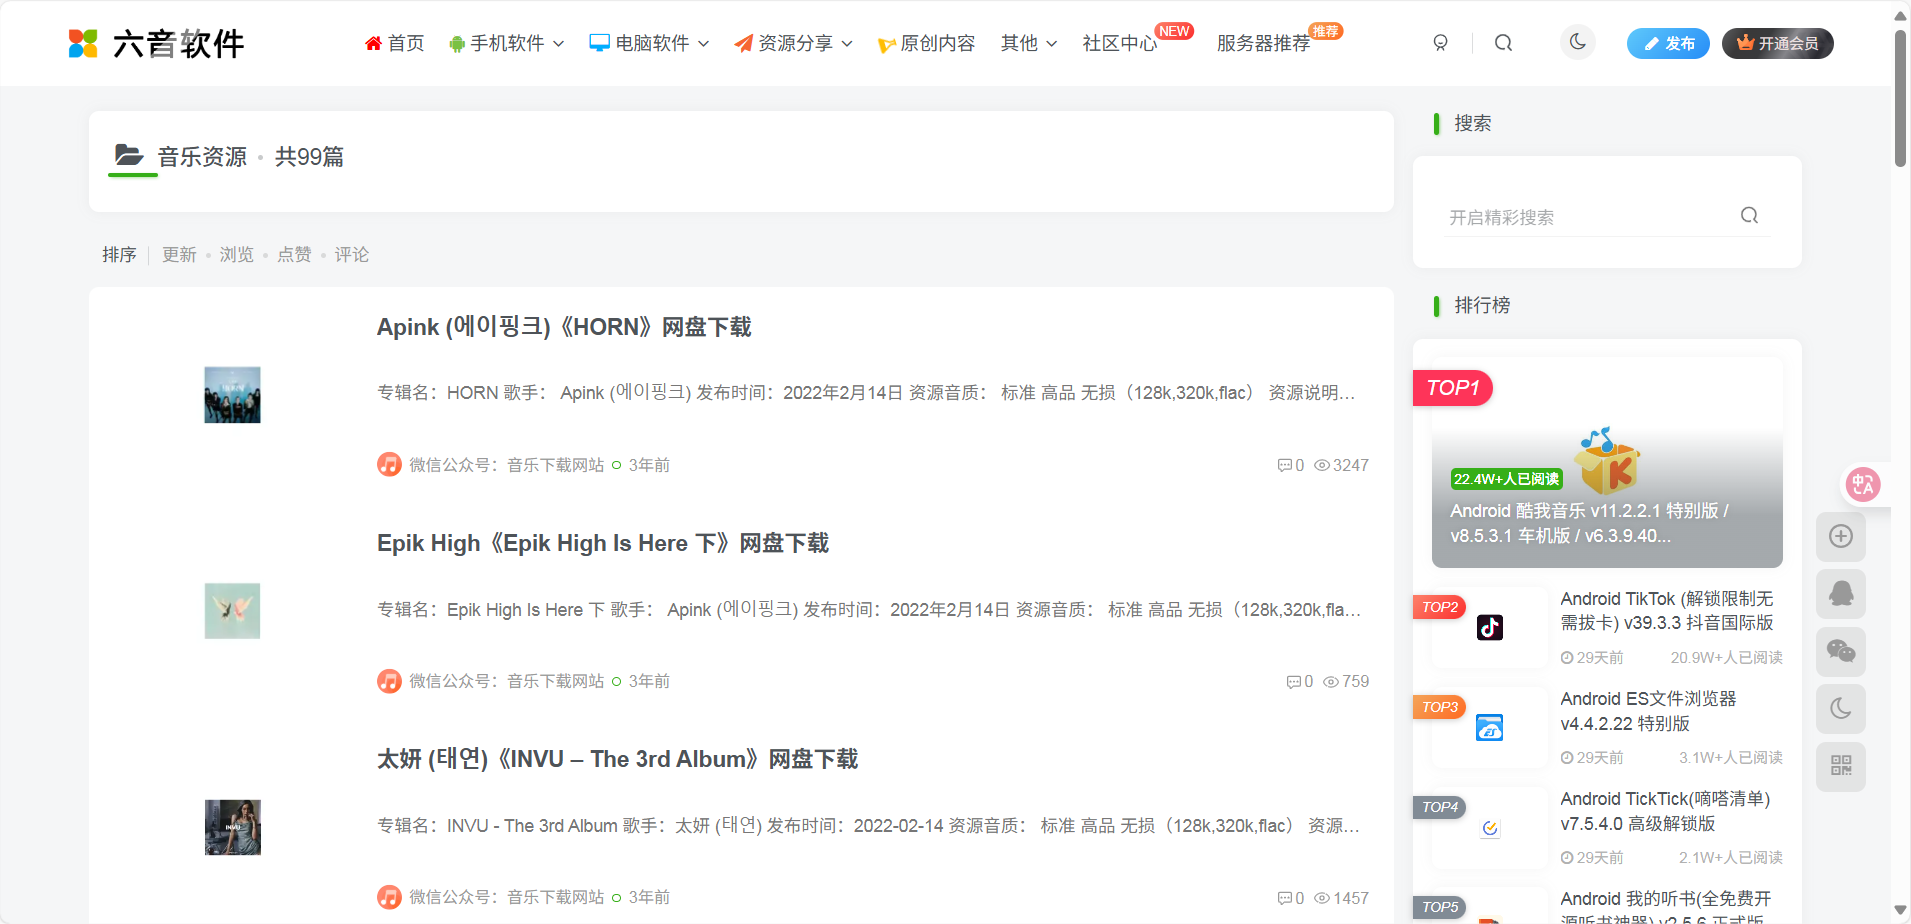Expand the 手机软件 dropdown menu
The image size is (1911, 924).
(x=507, y=43)
